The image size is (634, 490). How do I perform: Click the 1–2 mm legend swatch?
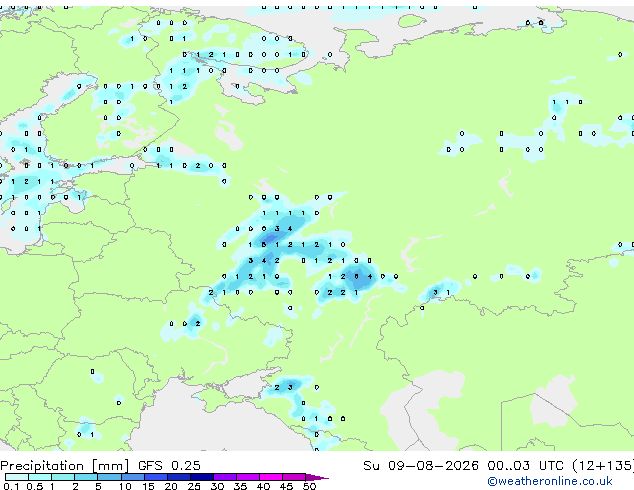coord(63,477)
